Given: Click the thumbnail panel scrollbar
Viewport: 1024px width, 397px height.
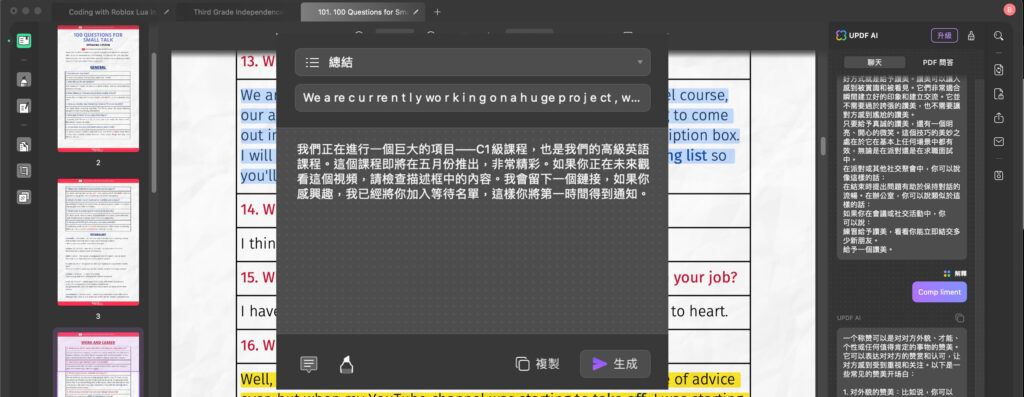Looking at the screenshot, I should pyautogui.click(x=153, y=122).
